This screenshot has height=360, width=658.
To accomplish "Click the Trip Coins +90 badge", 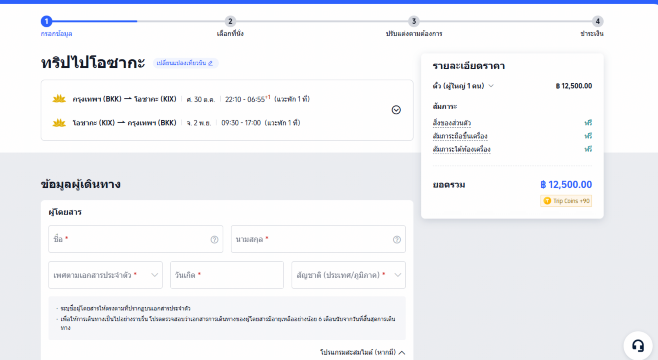I will [x=566, y=201].
